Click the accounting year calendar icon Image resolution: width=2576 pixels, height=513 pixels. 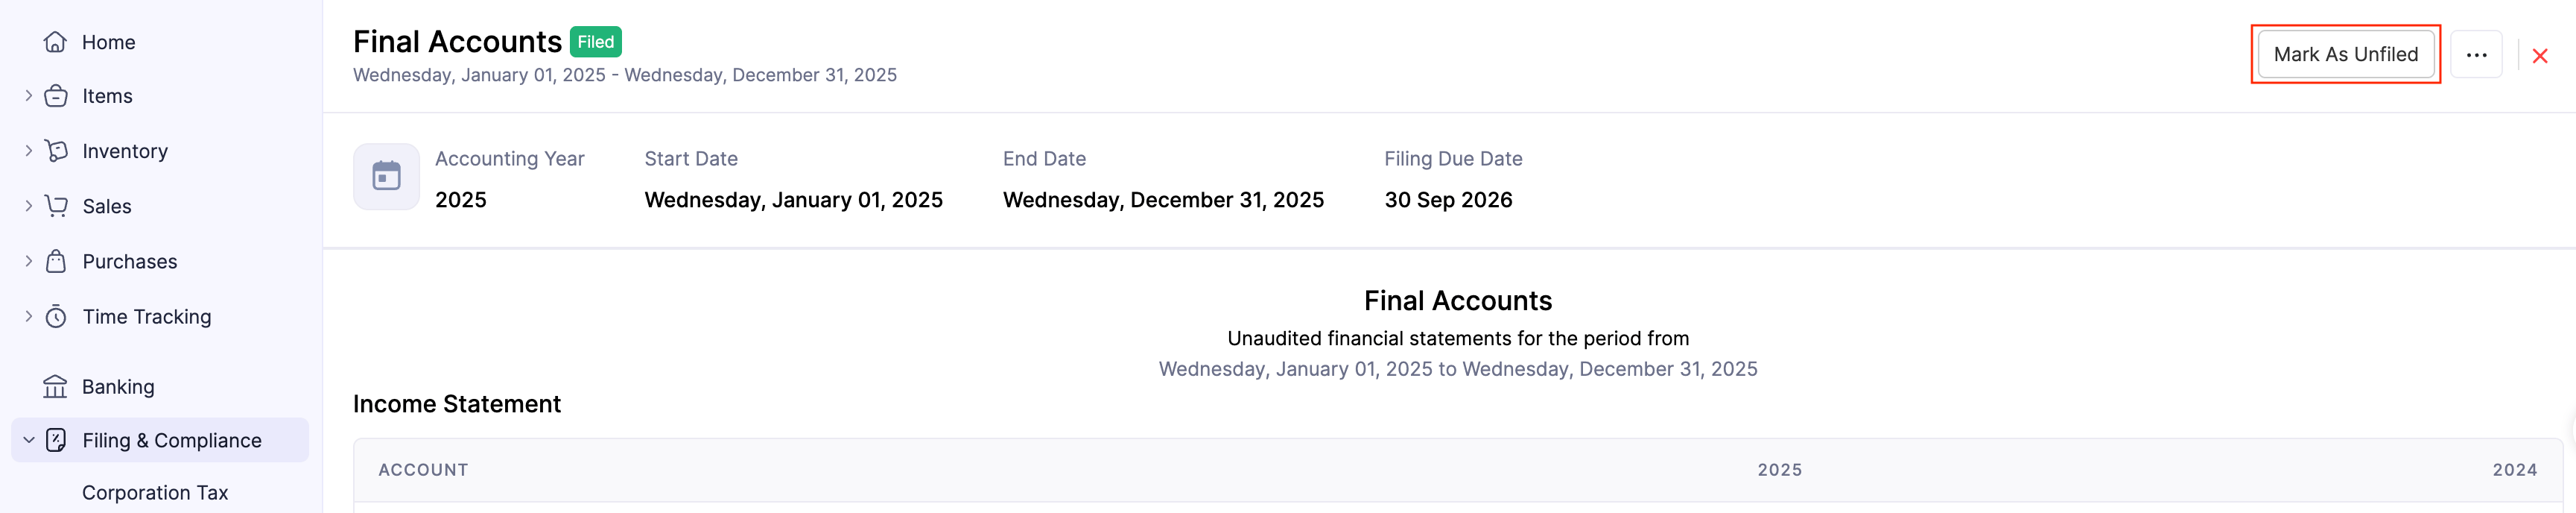click(x=386, y=177)
